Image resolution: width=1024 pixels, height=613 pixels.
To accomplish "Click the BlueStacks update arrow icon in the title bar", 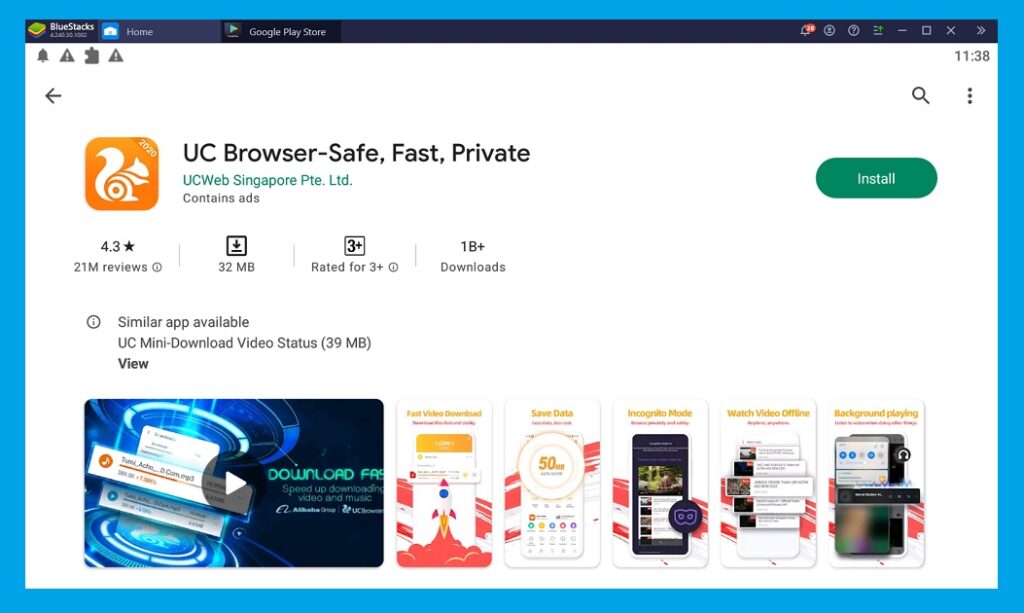I will [878, 30].
